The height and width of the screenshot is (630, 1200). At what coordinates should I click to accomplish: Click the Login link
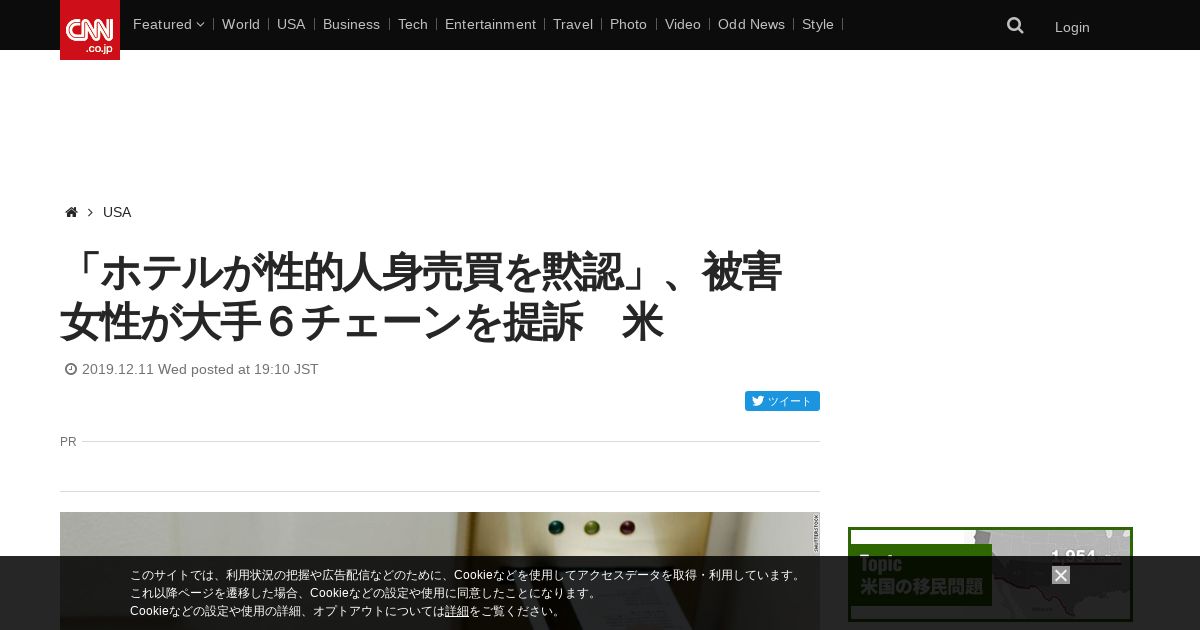pyautogui.click(x=1072, y=27)
